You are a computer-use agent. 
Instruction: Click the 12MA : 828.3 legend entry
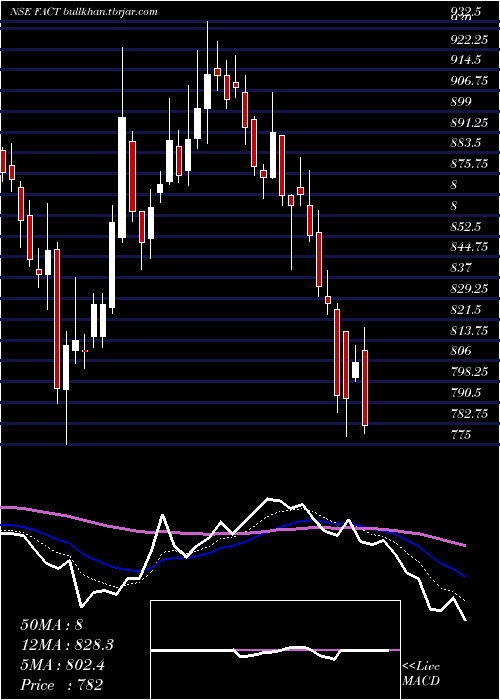coord(67,645)
